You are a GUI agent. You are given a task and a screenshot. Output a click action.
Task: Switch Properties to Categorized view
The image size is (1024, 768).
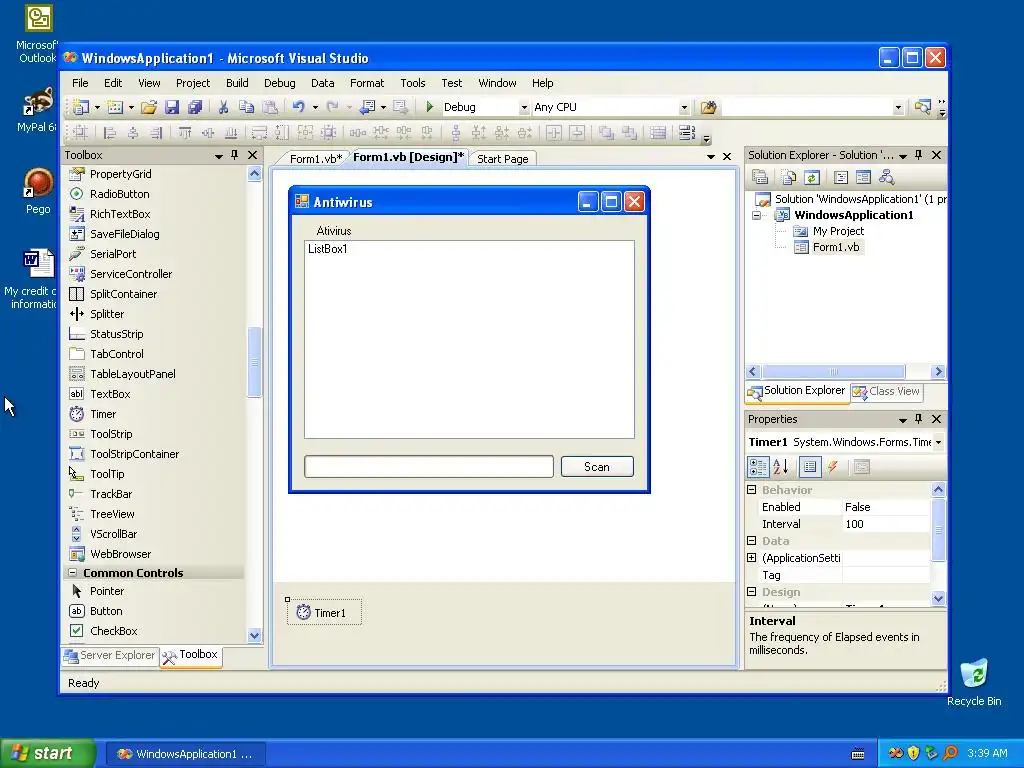pos(758,467)
